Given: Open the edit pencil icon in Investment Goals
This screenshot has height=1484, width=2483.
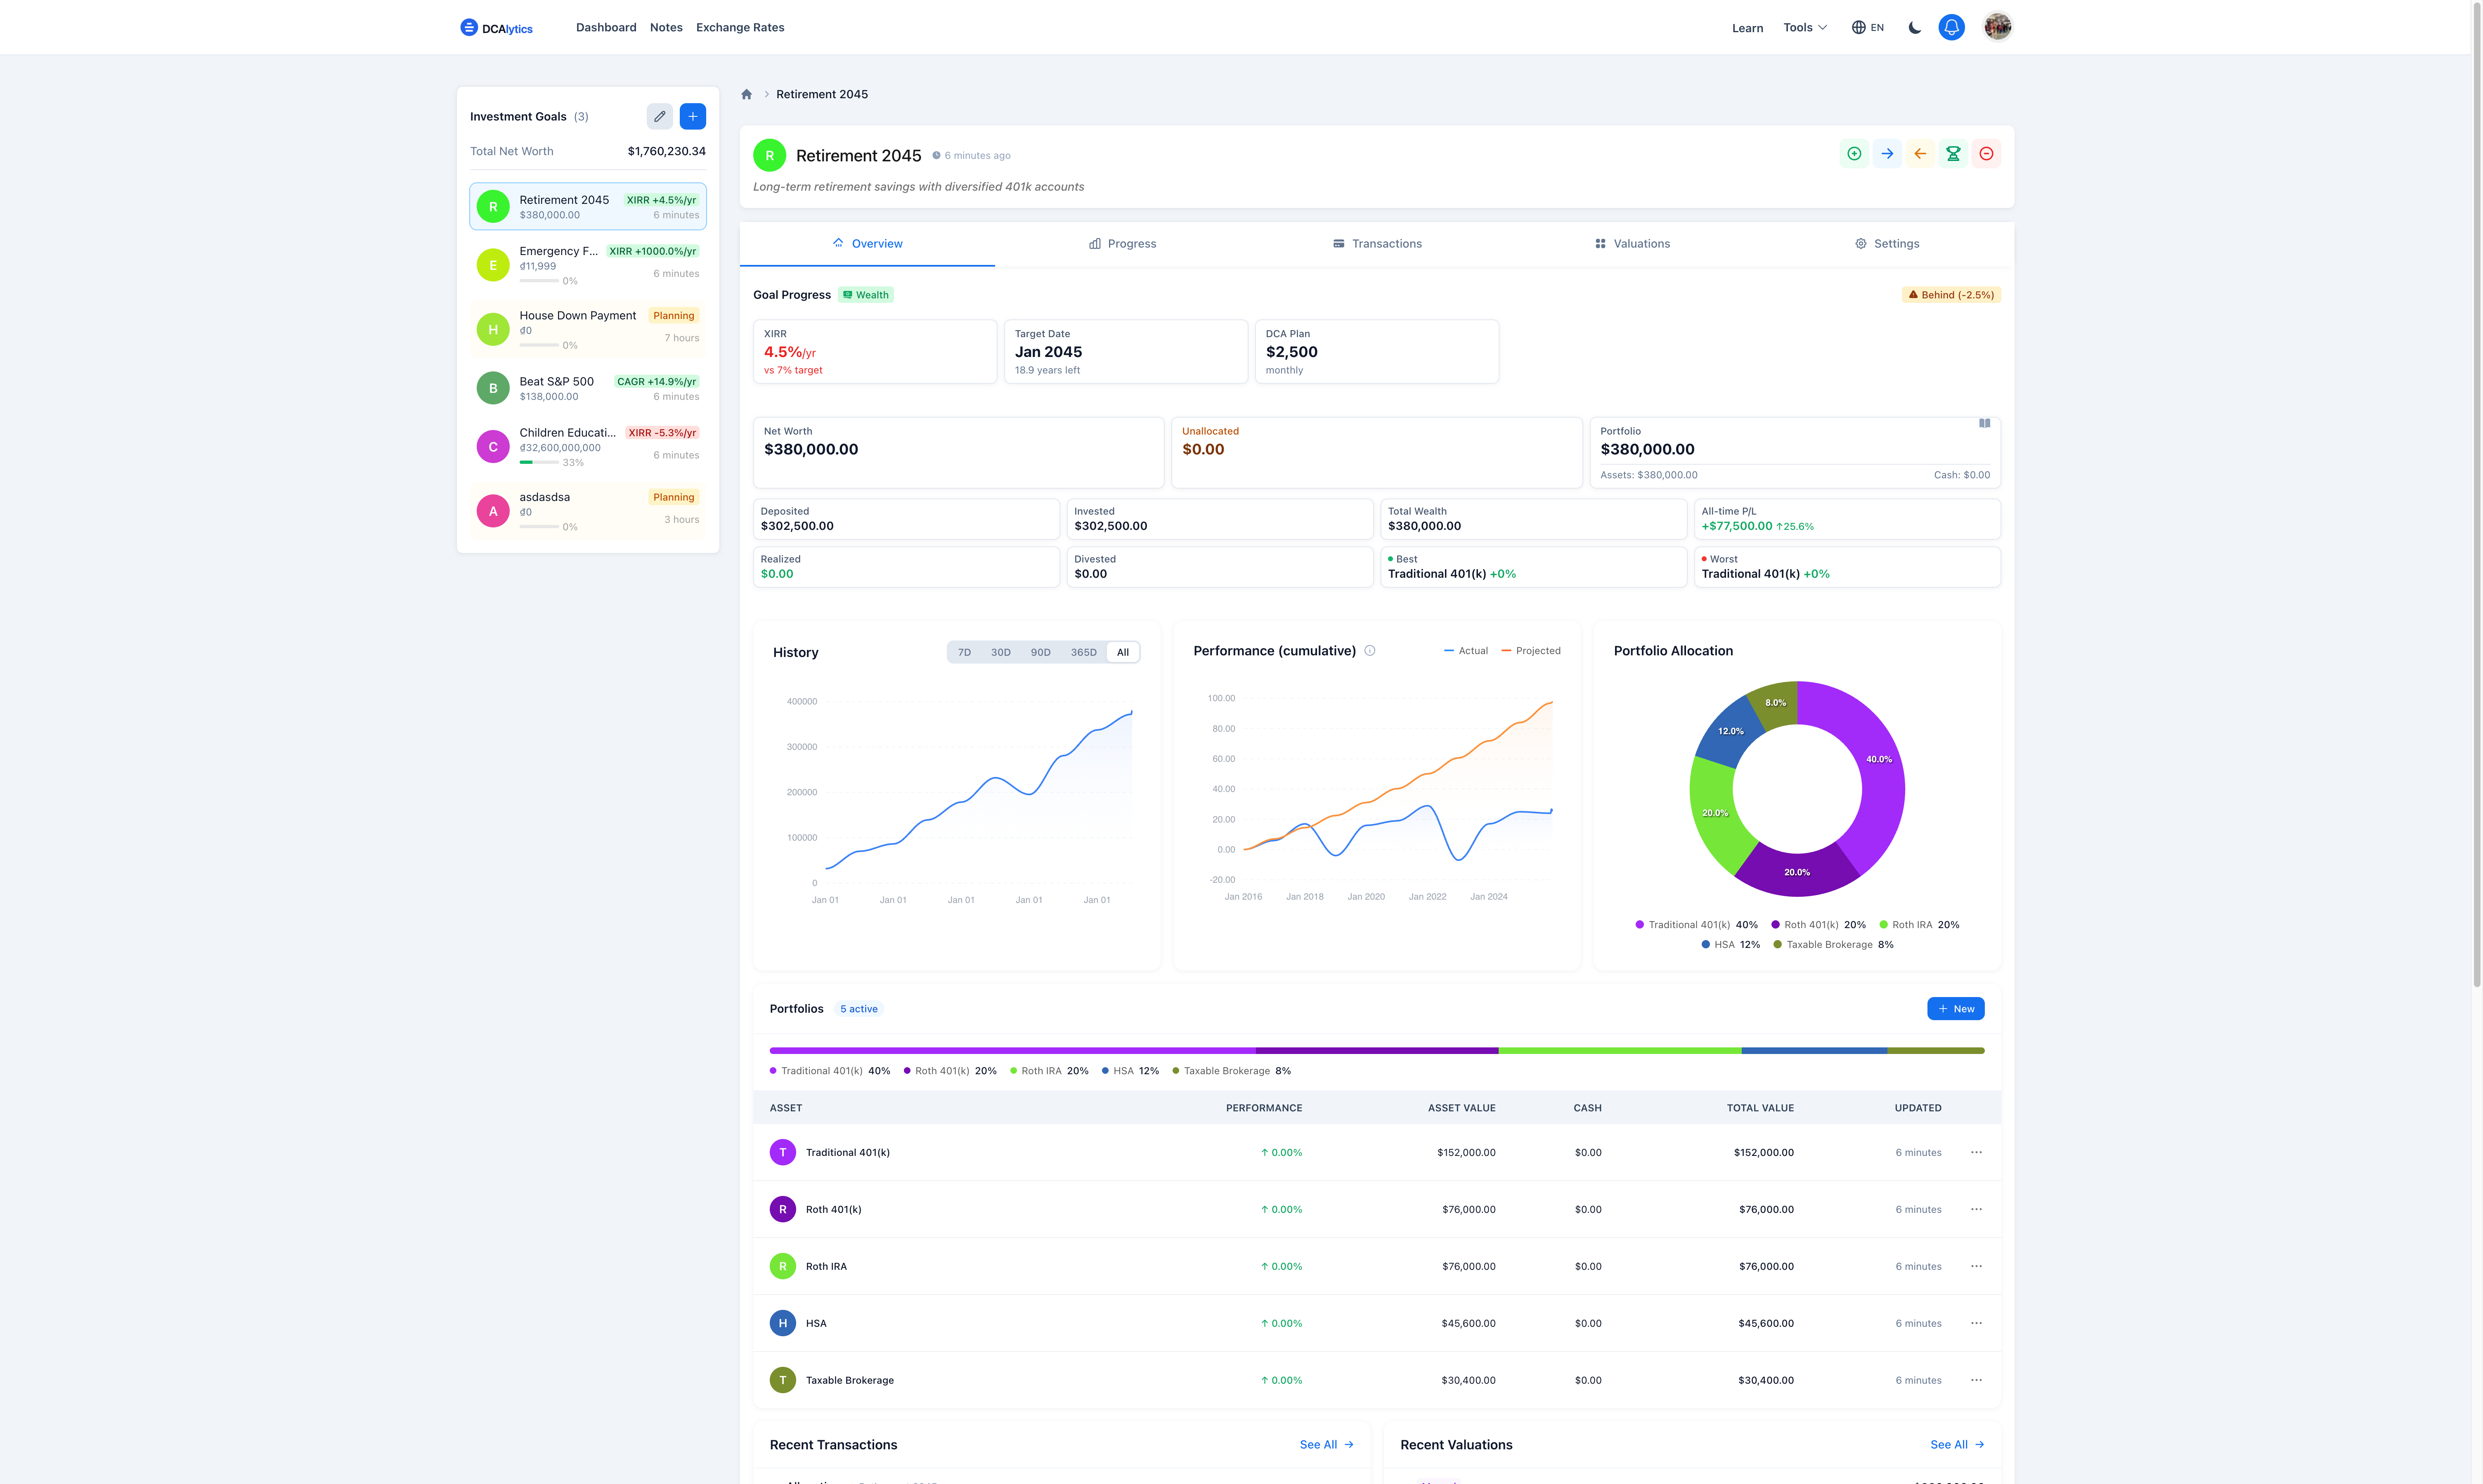Looking at the screenshot, I should coord(659,116).
